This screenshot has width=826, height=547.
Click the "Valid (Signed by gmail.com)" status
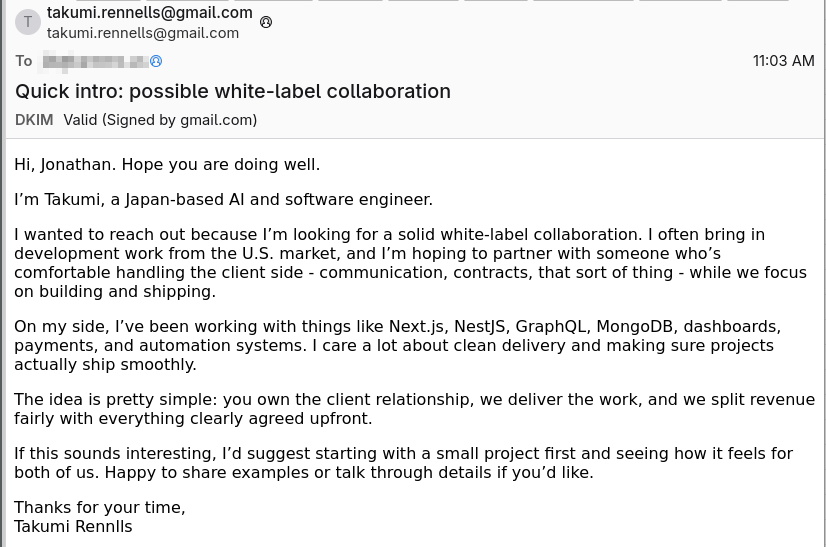[160, 120]
